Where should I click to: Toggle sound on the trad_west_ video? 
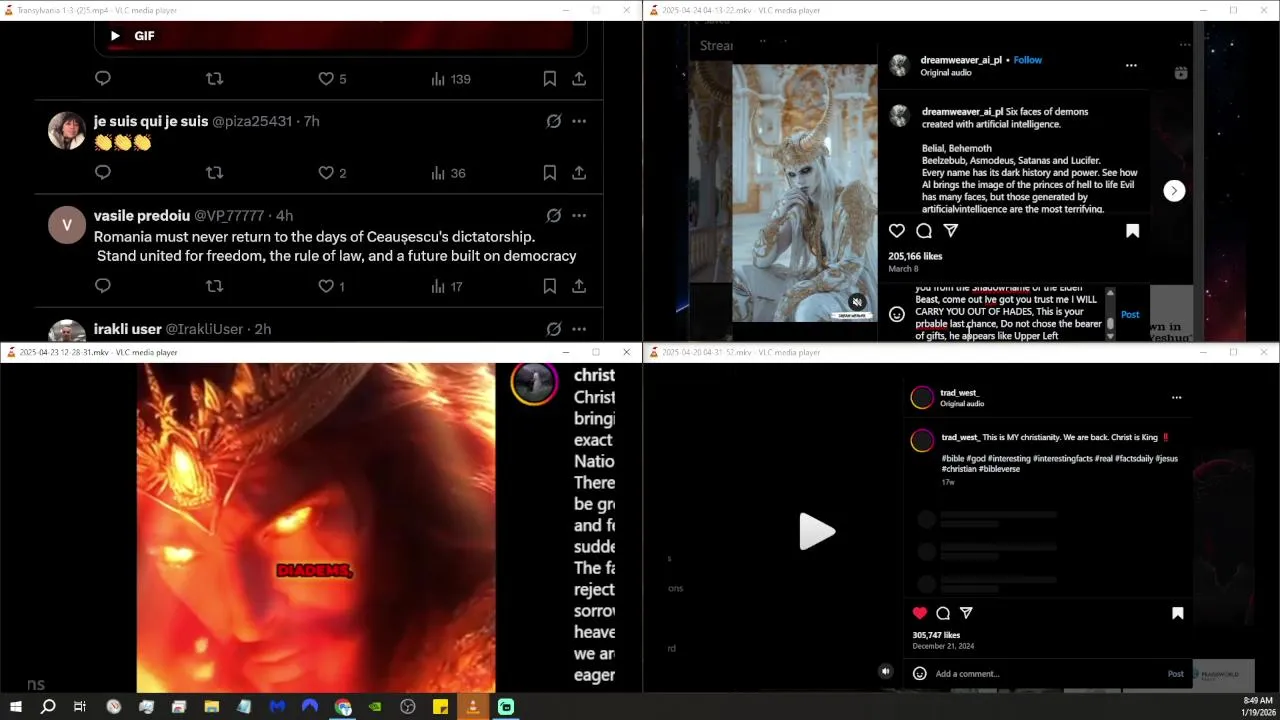885,672
